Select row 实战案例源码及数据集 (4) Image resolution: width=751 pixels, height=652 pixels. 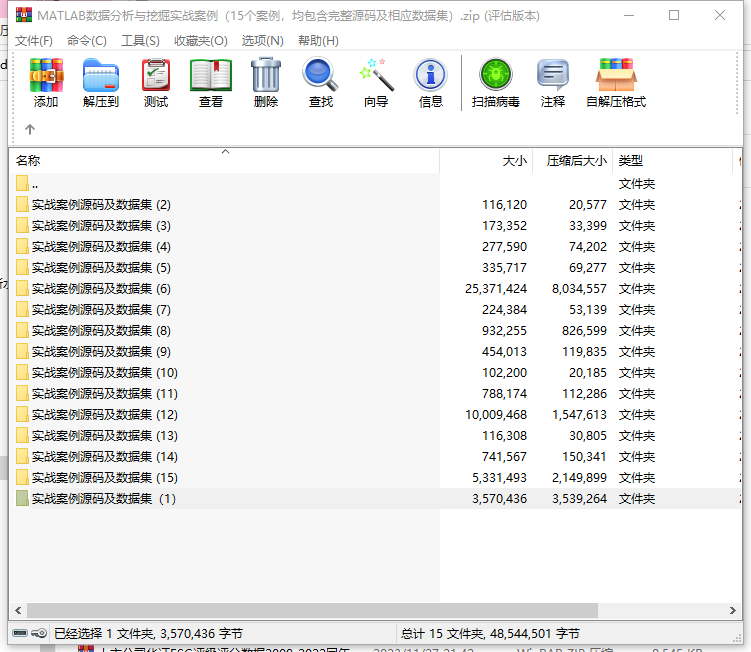coord(376,247)
